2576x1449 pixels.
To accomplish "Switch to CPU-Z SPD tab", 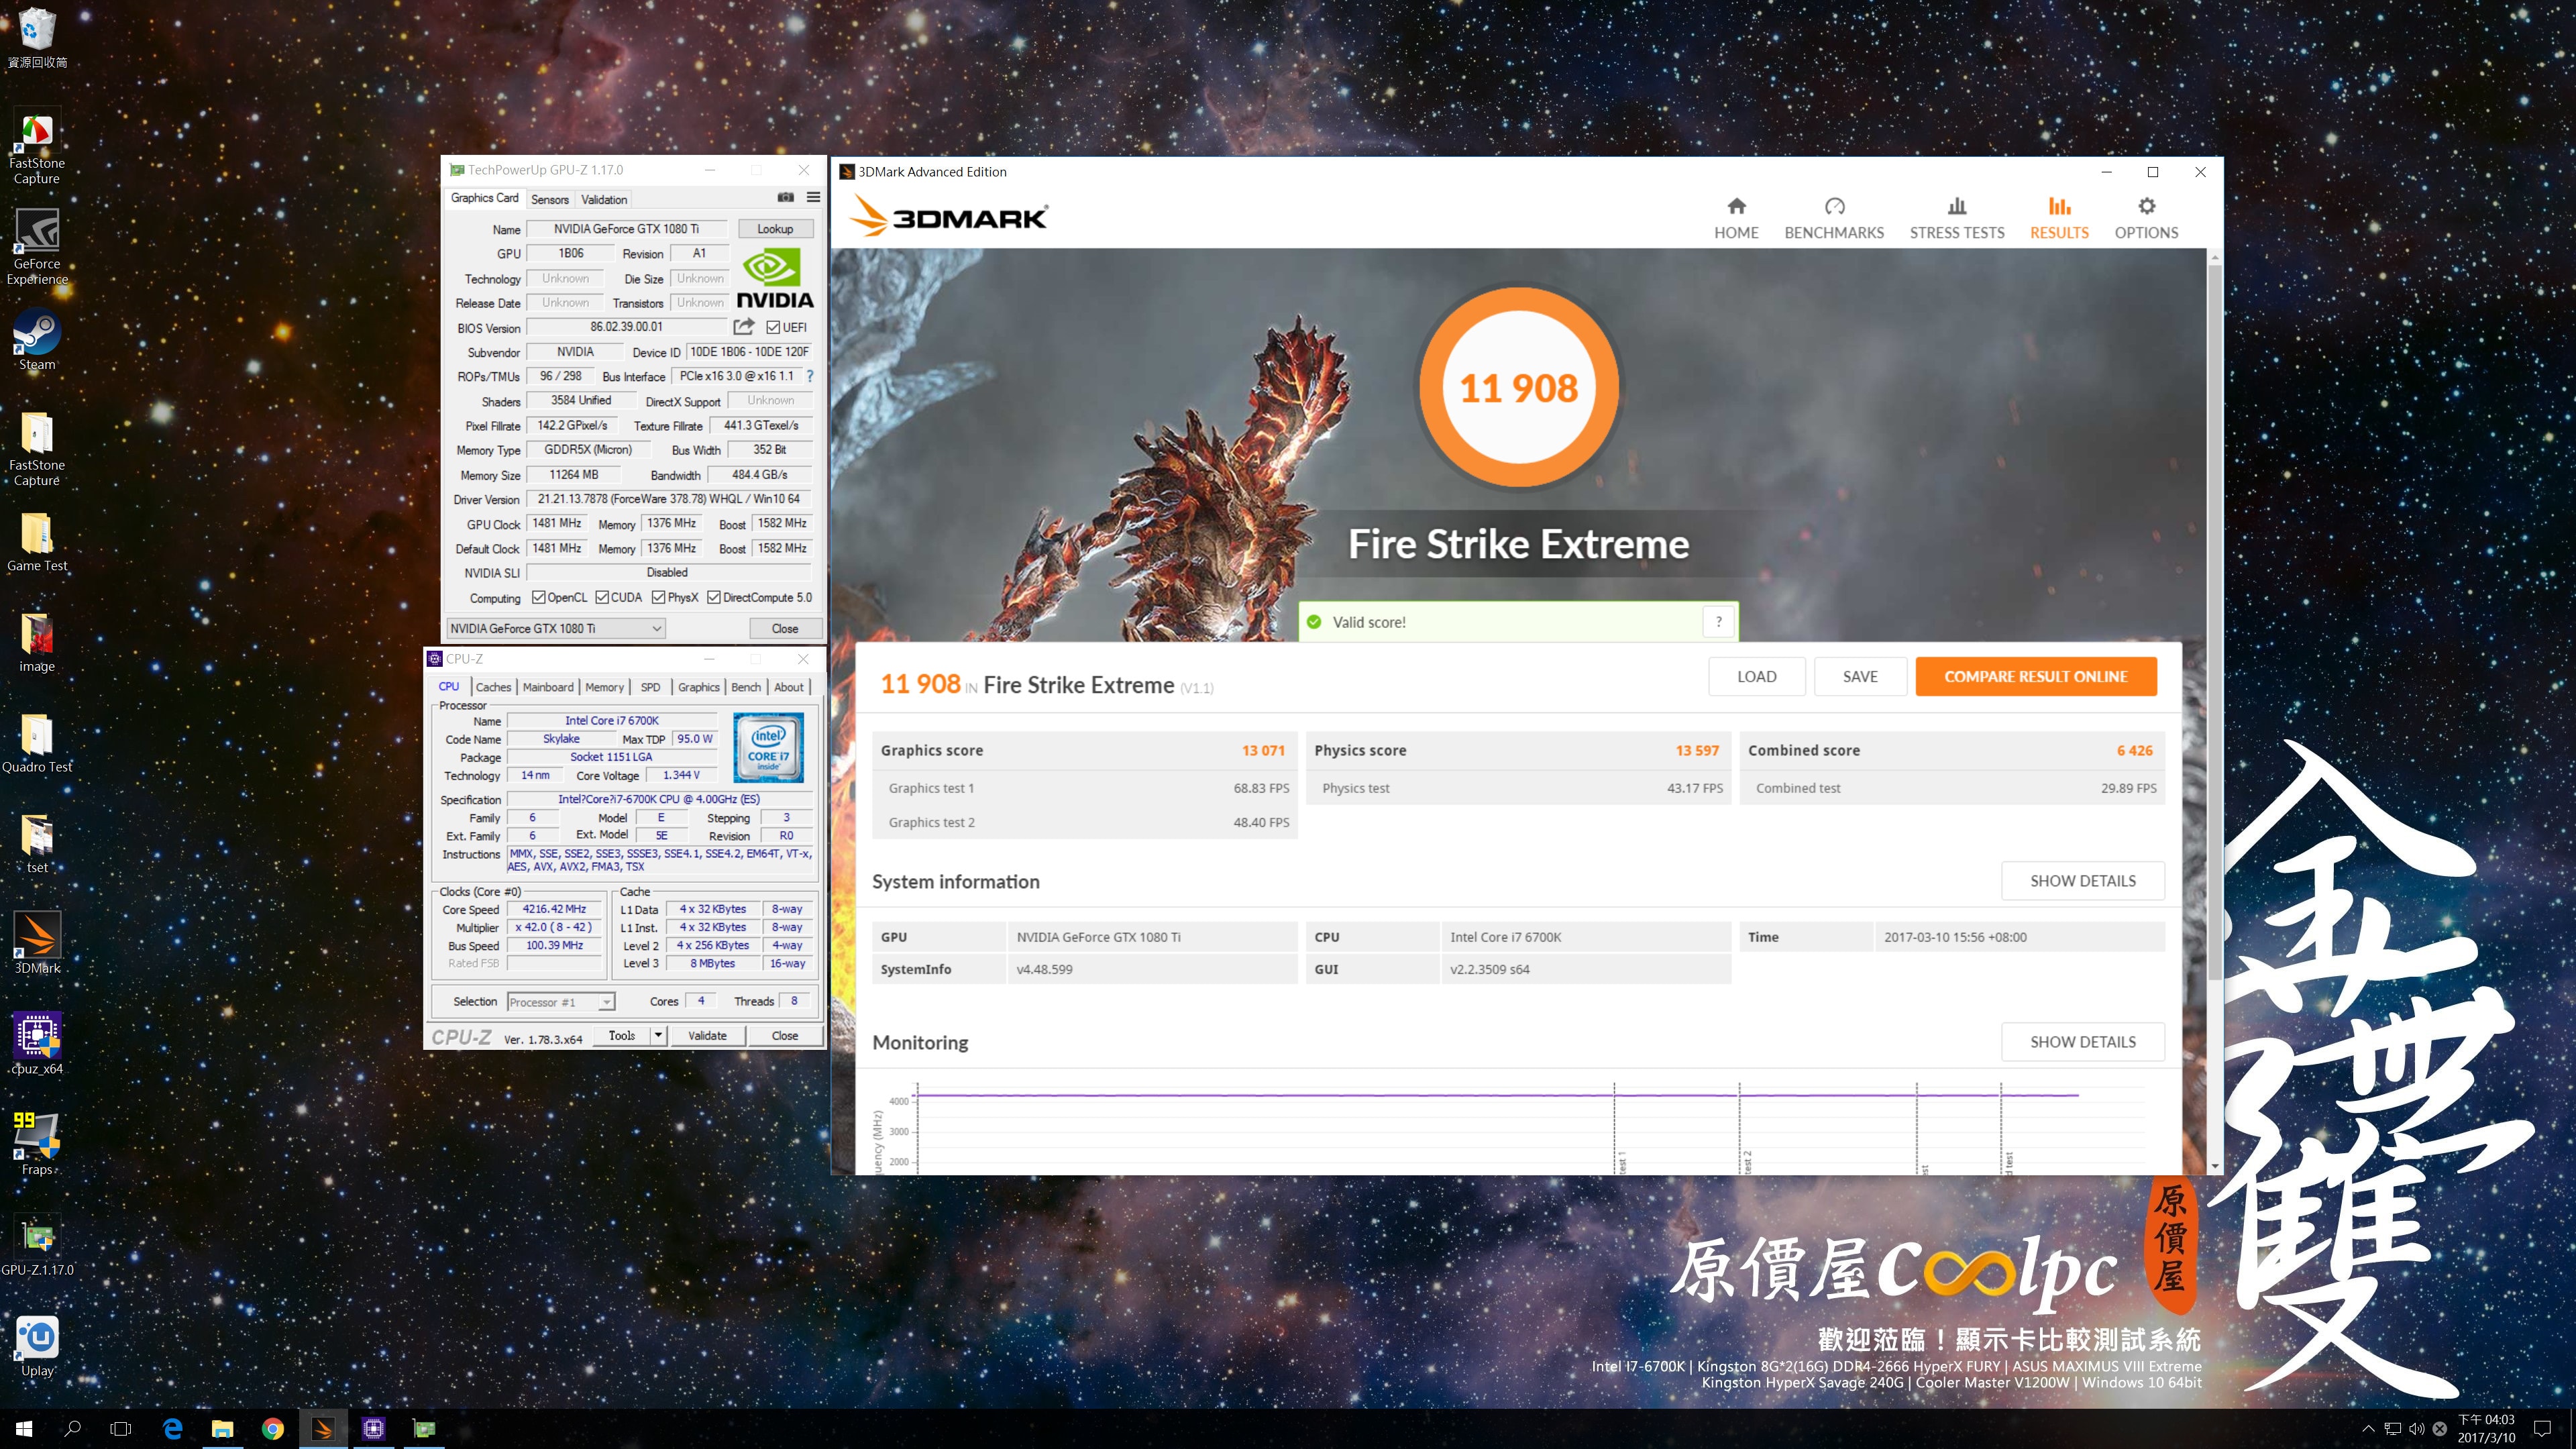I will [650, 687].
